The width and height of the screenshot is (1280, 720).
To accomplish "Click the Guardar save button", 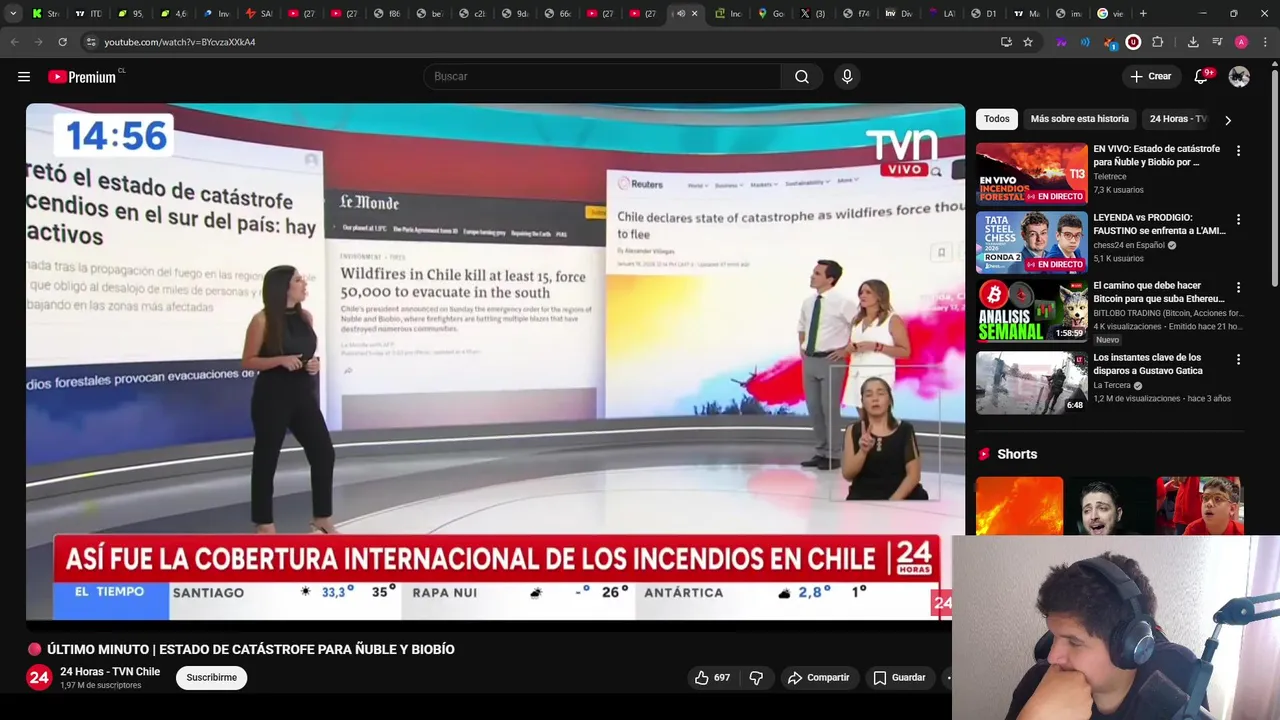I will (x=899, y=677).
